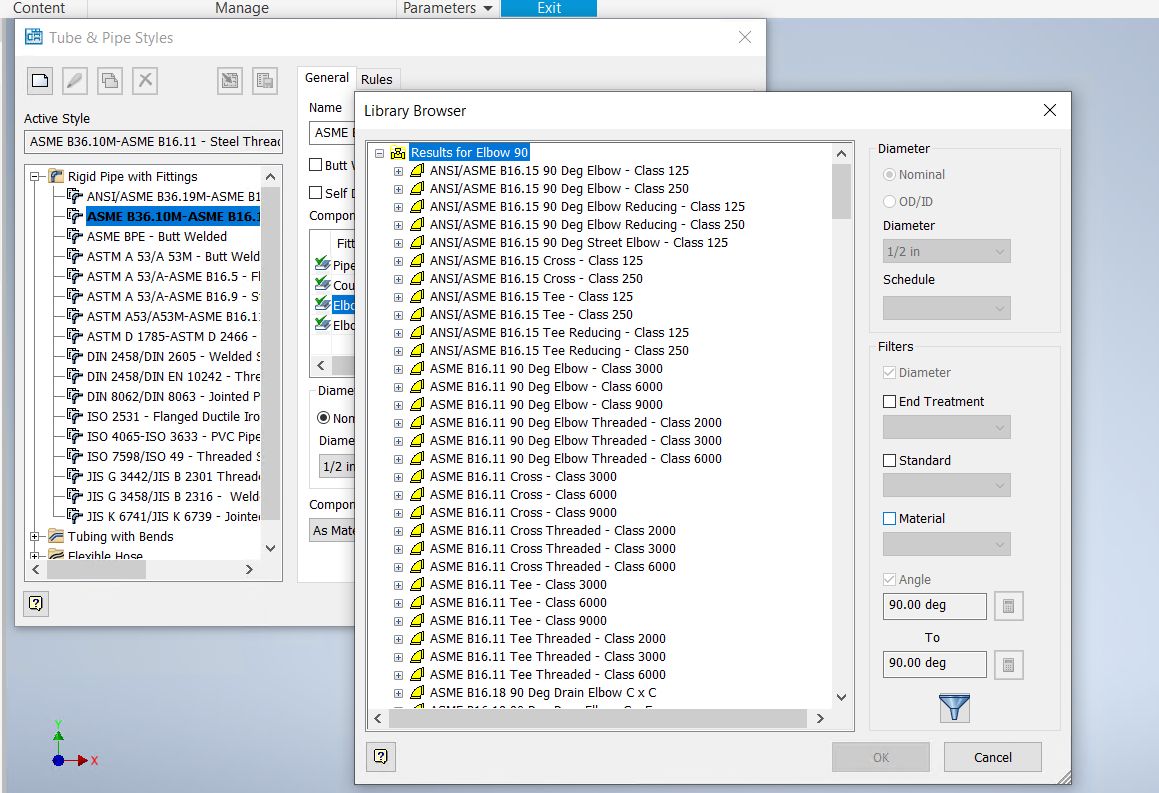Toggle the Diameter filter checkbox

(889, 372)
